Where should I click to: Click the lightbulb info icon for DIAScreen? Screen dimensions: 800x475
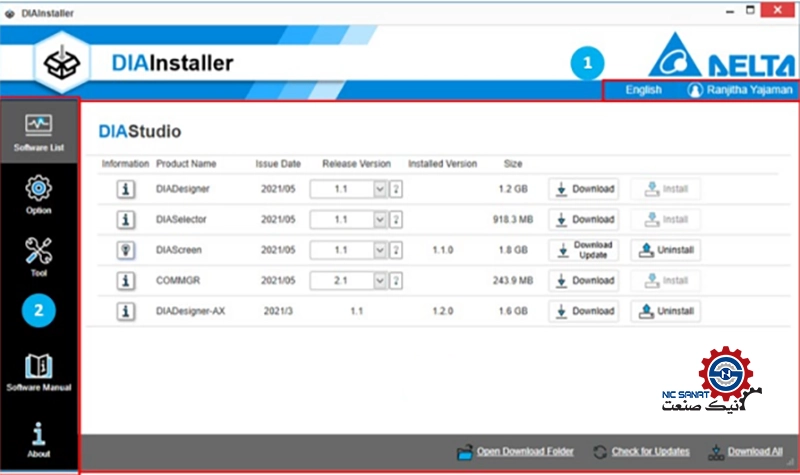[x=126, y=250]
